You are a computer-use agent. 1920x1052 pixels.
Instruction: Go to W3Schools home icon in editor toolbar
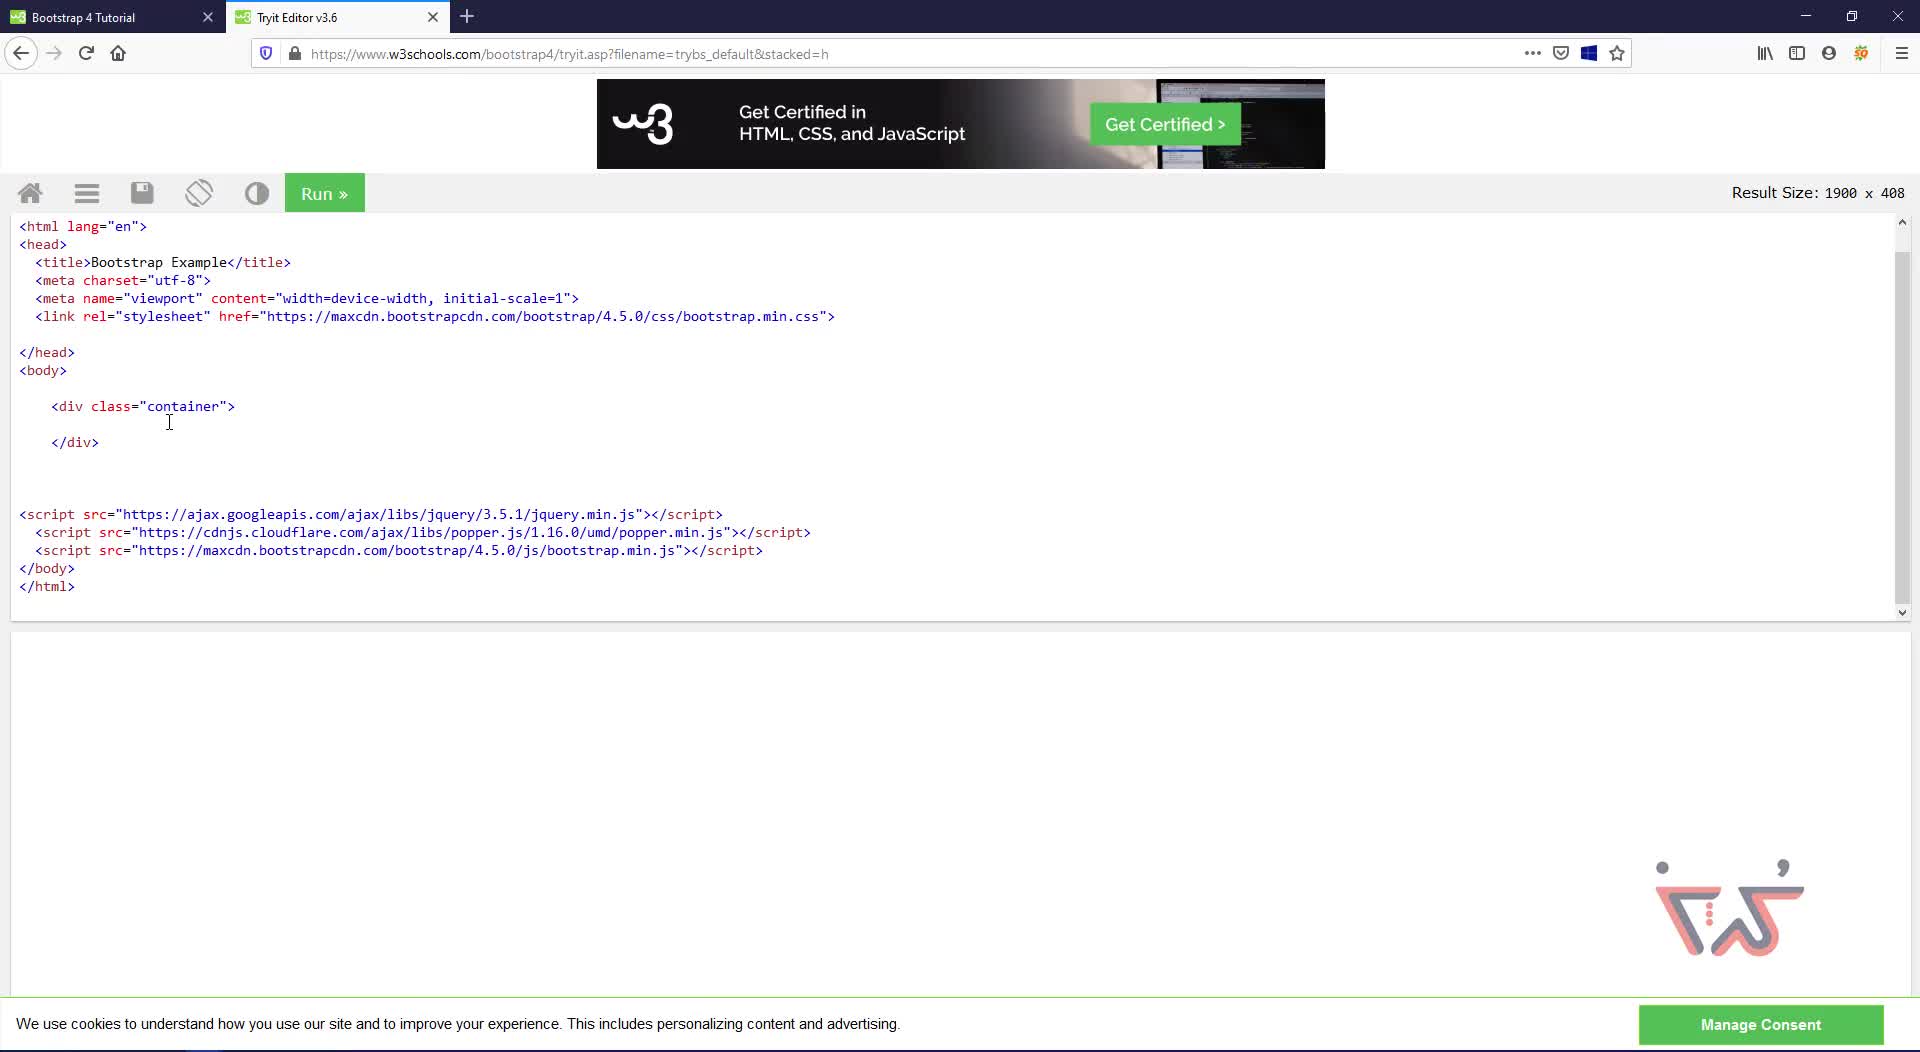pos(30,193)
